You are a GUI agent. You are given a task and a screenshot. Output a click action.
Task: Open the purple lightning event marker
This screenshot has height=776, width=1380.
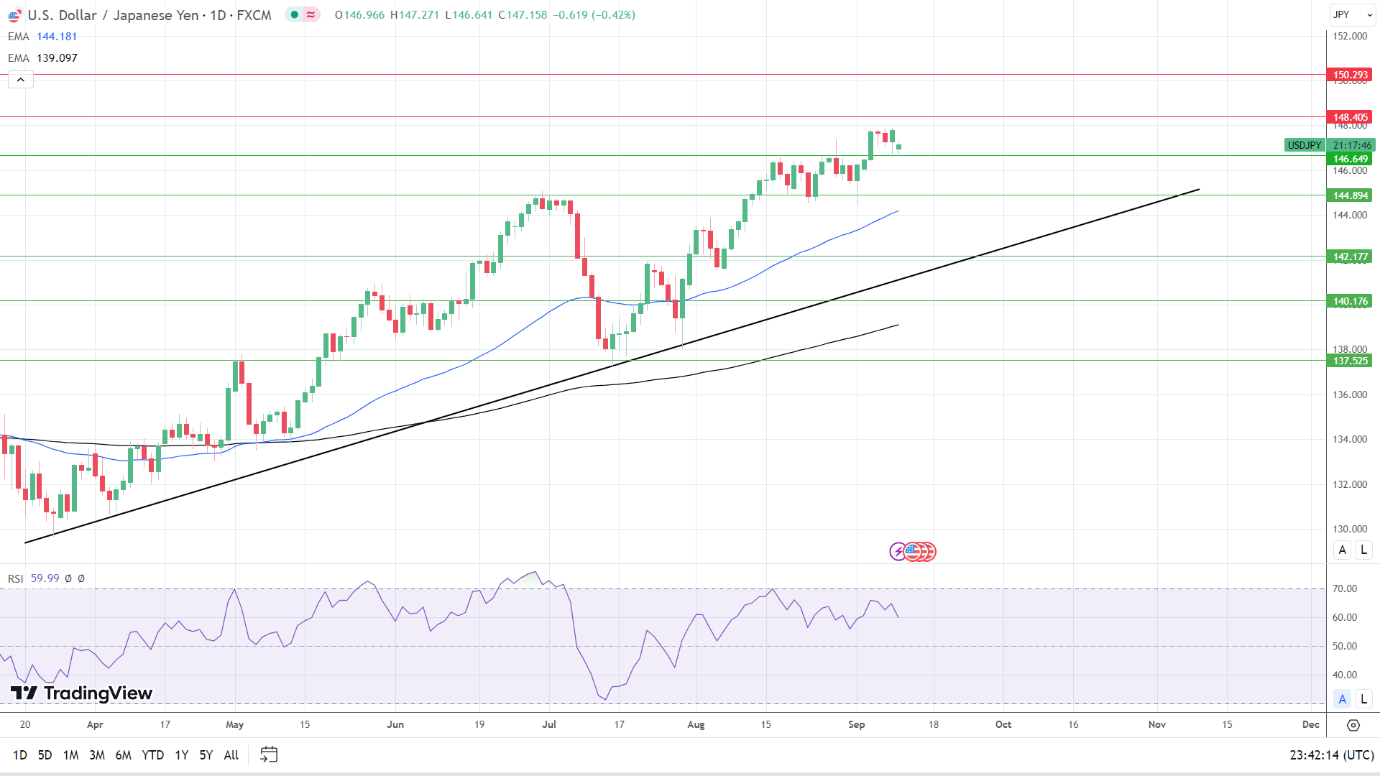[898, 551]
